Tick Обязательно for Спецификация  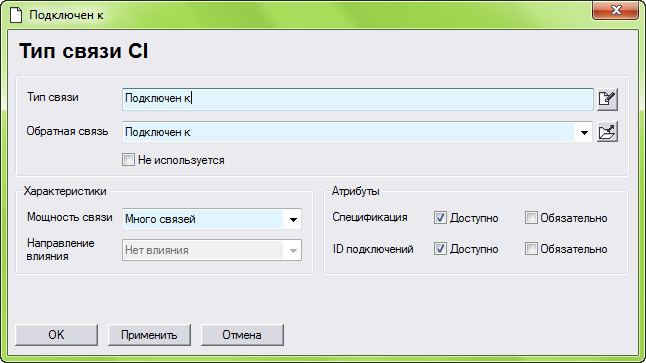click(x=531, y=218)
